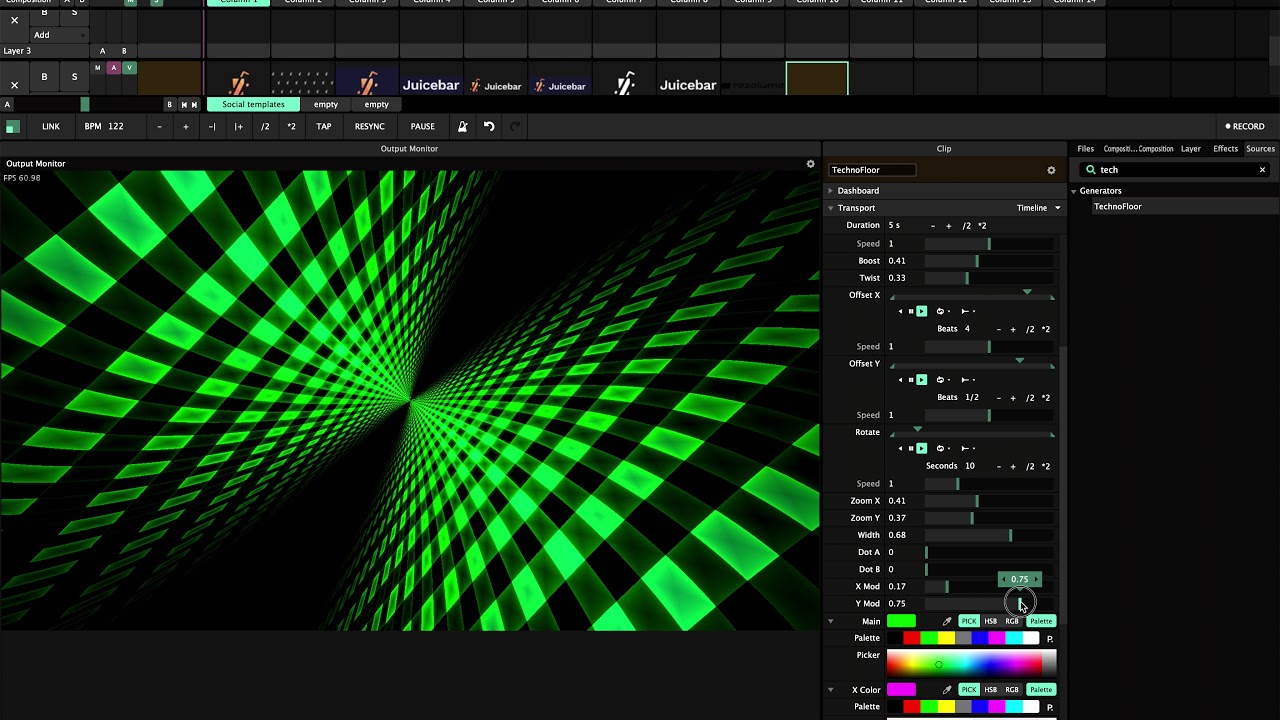Clear the sources search field
Viewport: 1280px width, 720px height.
click(1262, 170)
